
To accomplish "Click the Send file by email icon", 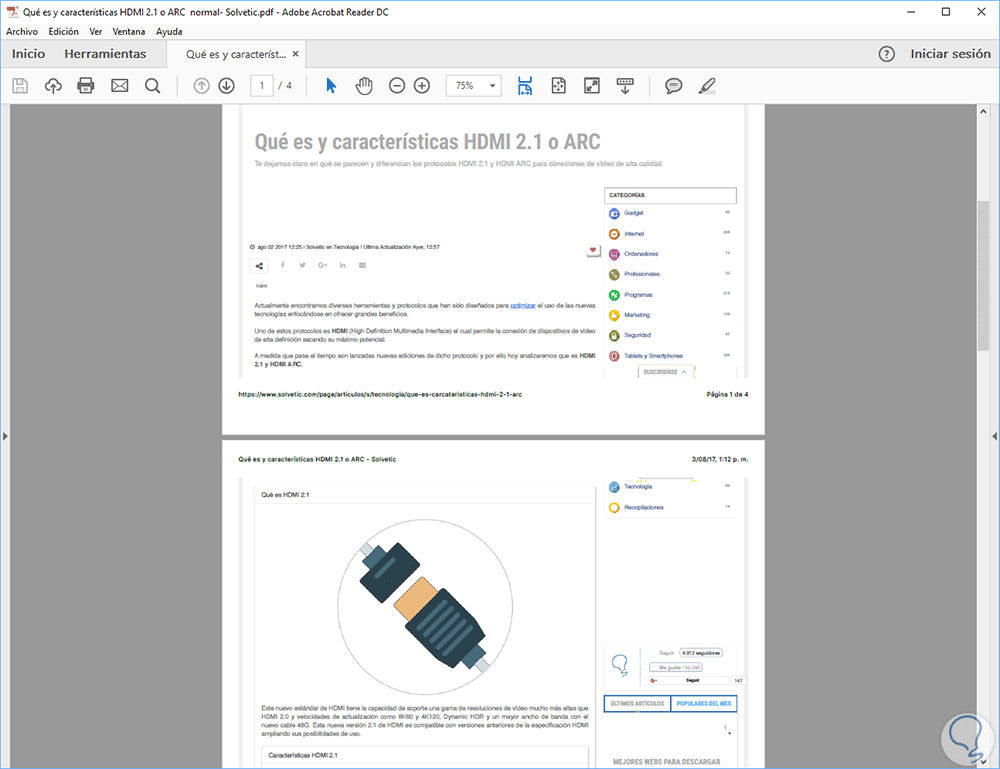I will pyautogui.click(x=120, y=86).
